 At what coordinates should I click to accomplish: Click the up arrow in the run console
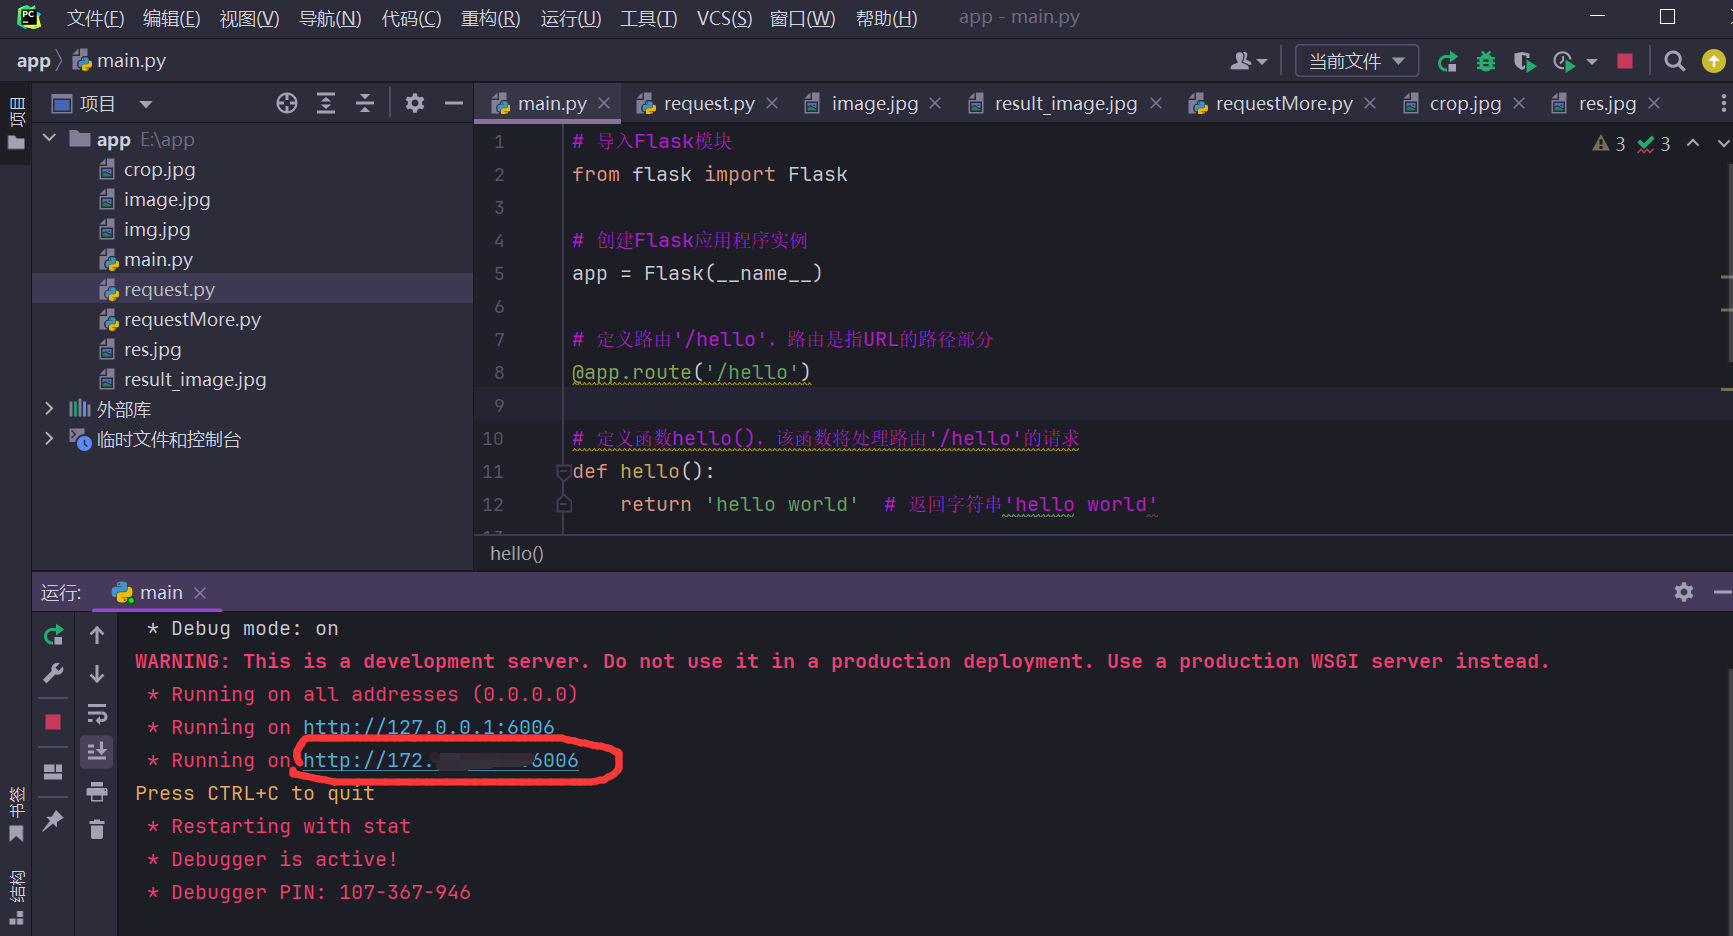pyautogui.click(x=97, y=635)
